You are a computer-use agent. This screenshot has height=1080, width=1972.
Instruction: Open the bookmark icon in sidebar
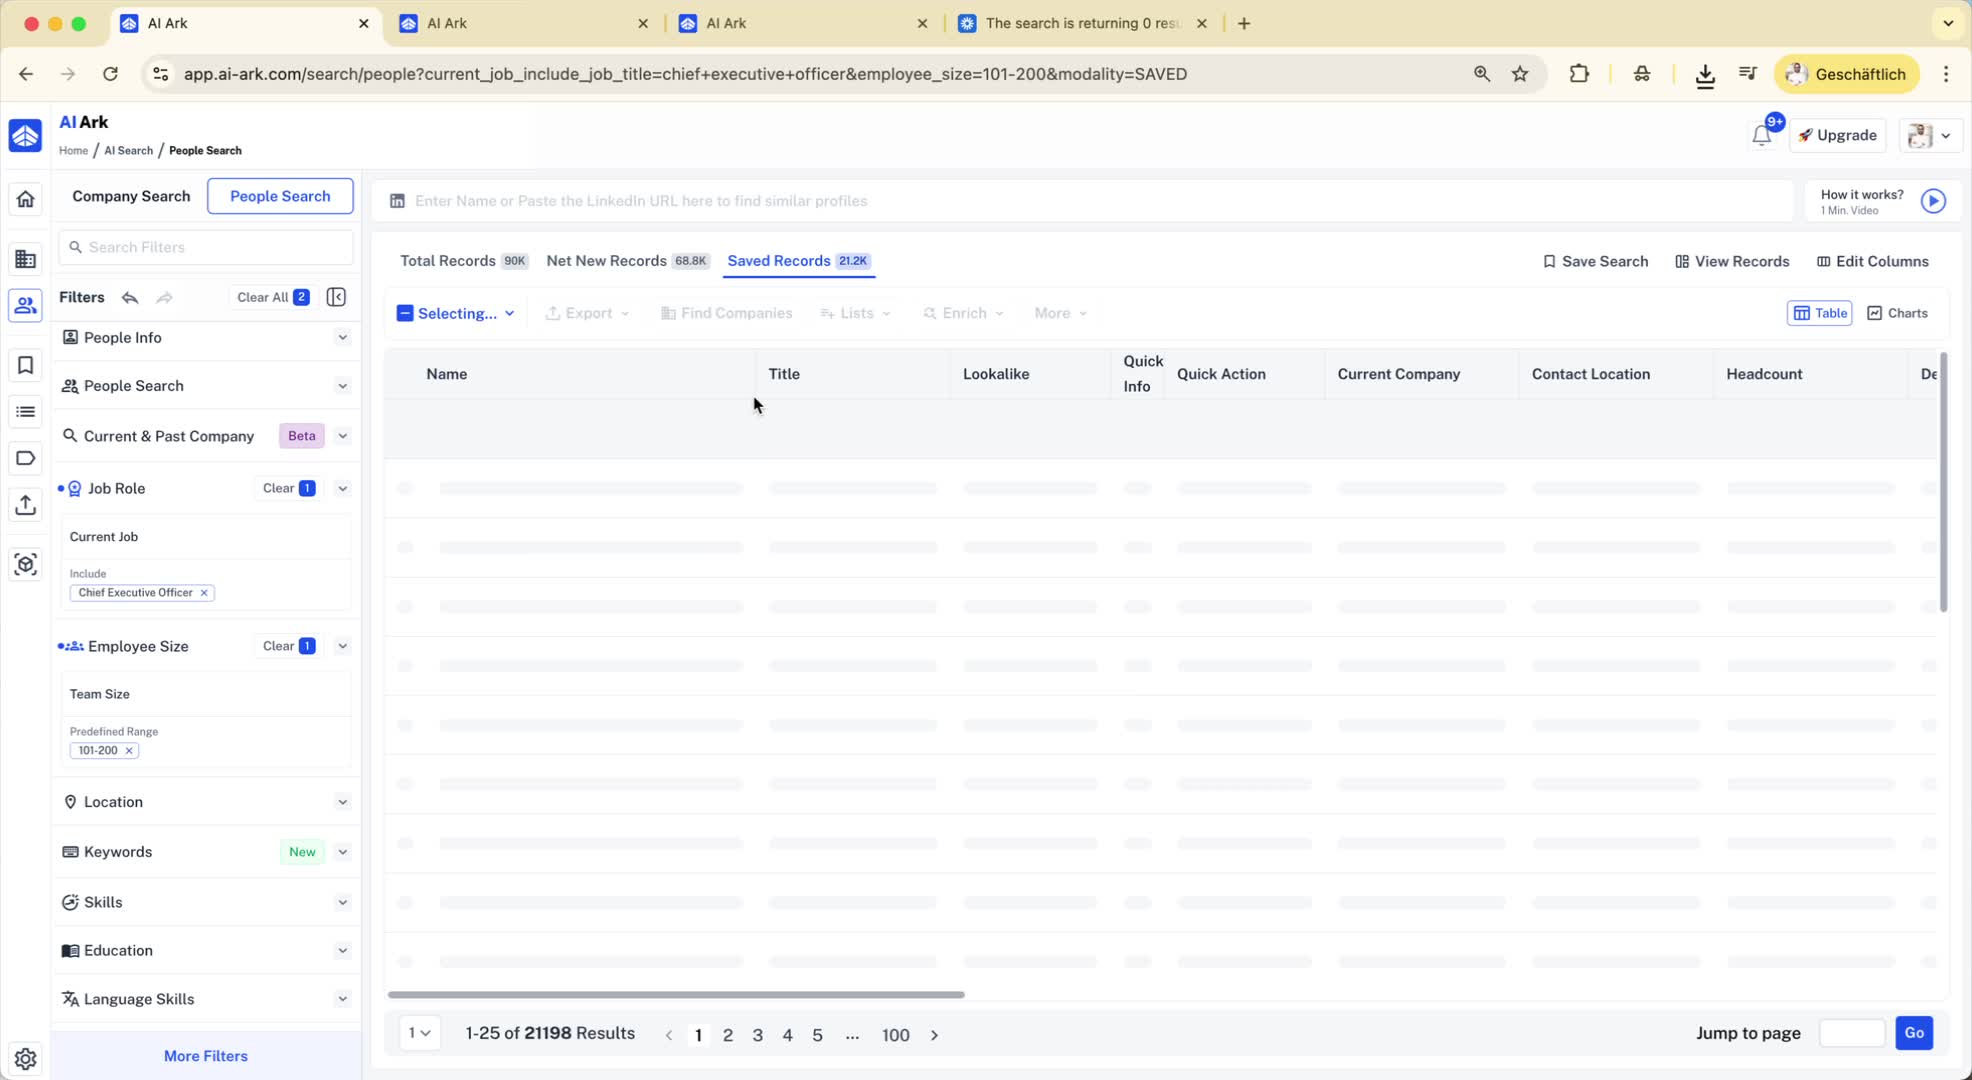pyautogui.click(x=26, y=365)
